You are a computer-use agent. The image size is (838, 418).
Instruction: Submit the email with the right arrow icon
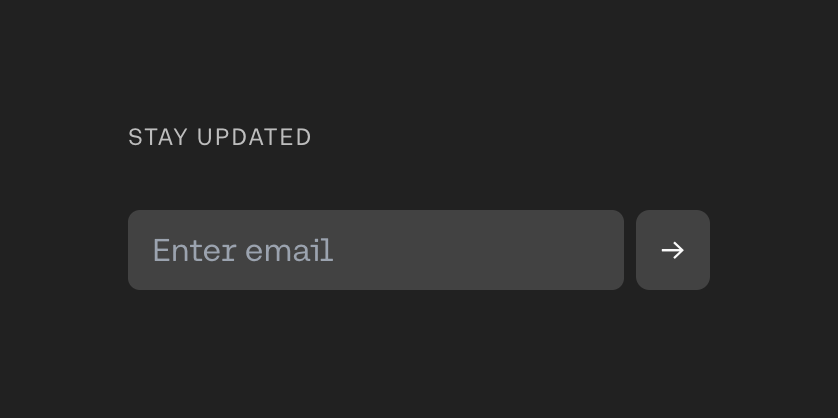[672, 250]
